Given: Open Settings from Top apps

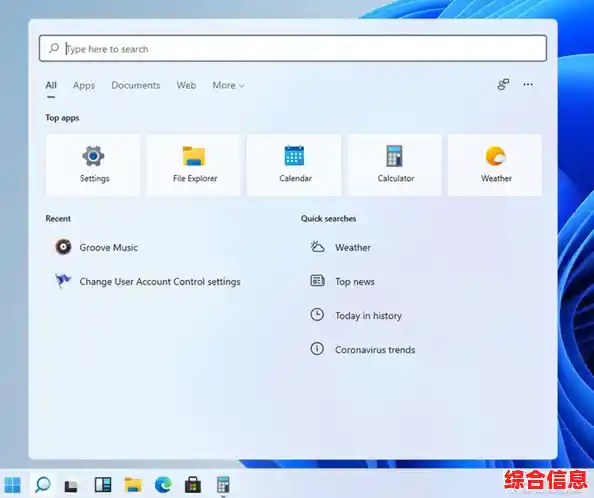Looking at the screenshot, I should click(x=93, y=165).
